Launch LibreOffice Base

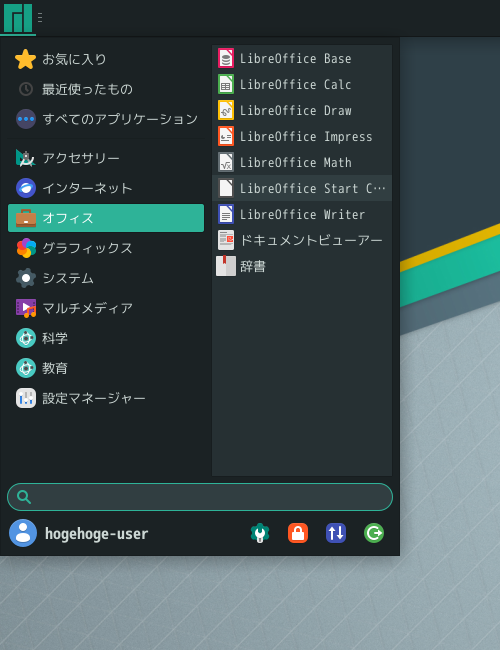point(302,58)
